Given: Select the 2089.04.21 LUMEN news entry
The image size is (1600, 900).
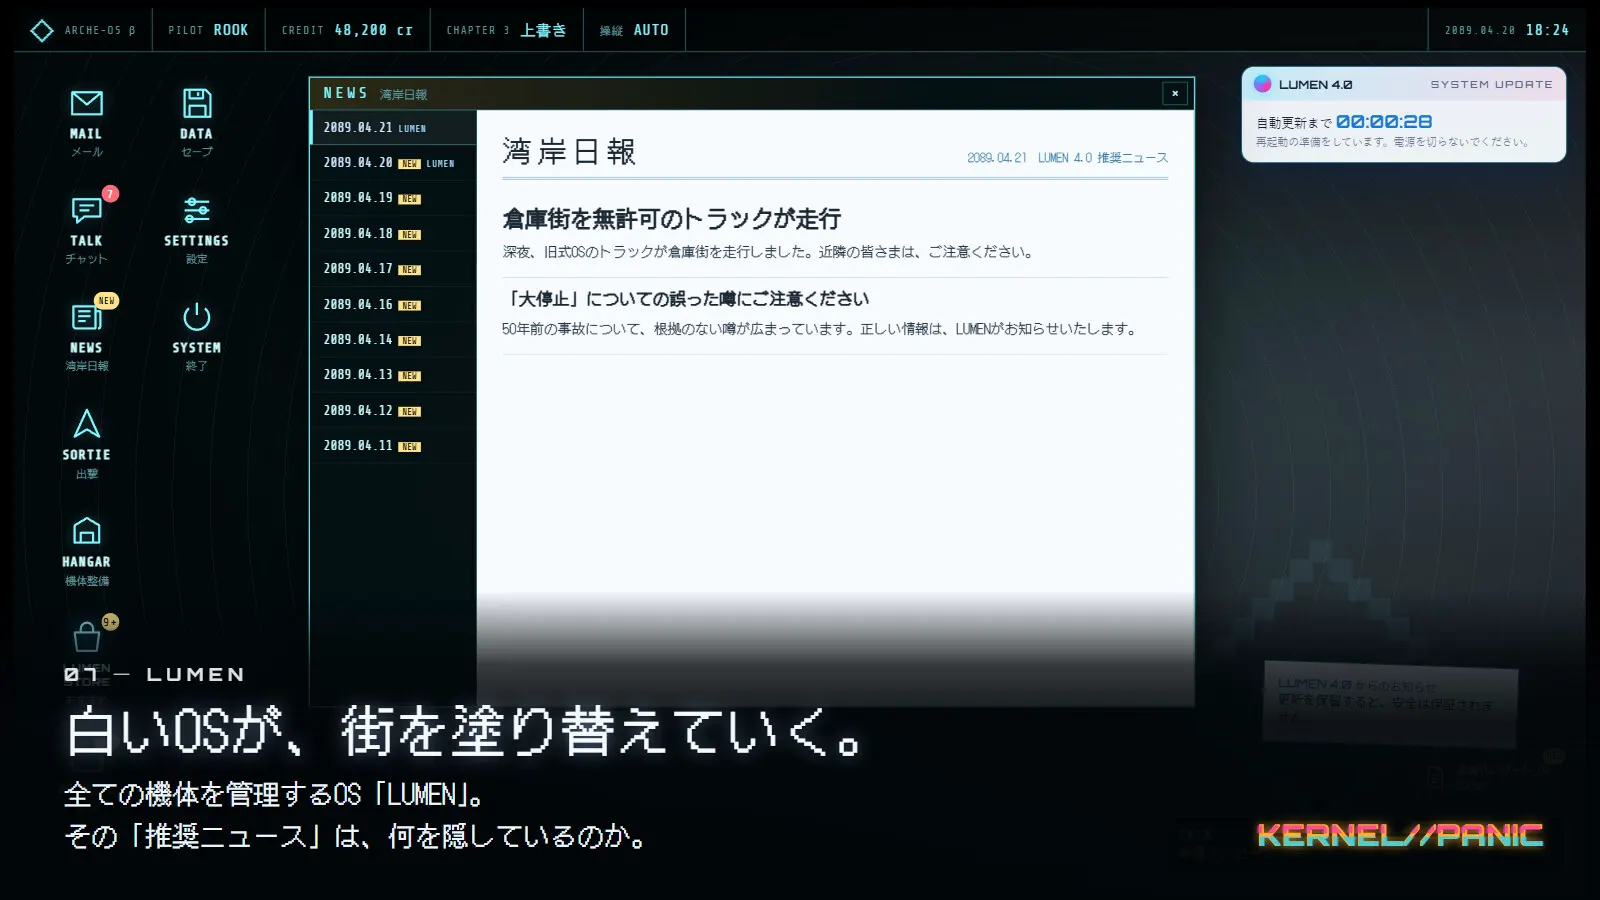Looking at the screenshot, I should pyautogui.click(x=393, y=128).
